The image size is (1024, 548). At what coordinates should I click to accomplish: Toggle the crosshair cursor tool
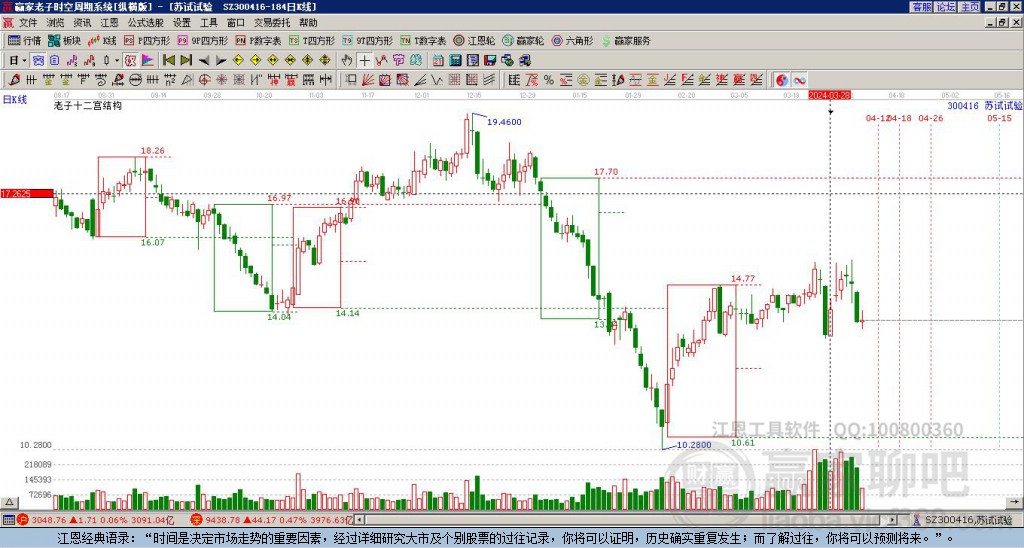pos(364,61)
